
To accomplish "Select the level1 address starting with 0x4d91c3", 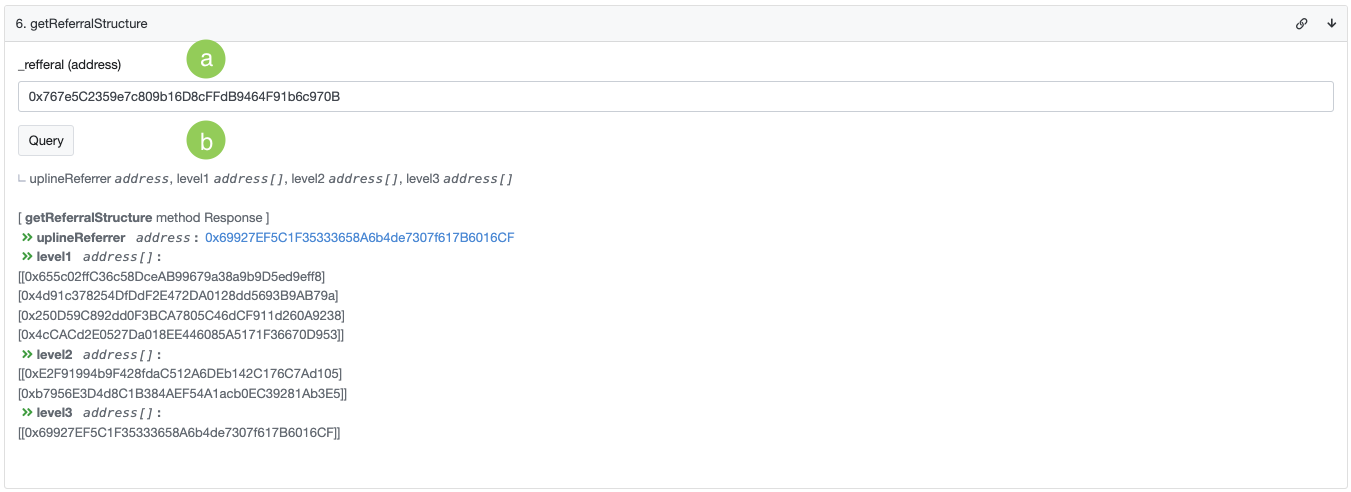I will pos(179,296).
